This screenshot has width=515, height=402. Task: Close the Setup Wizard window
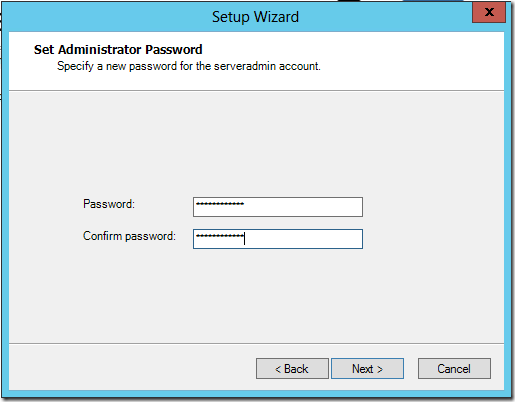[x=489, y=12]
